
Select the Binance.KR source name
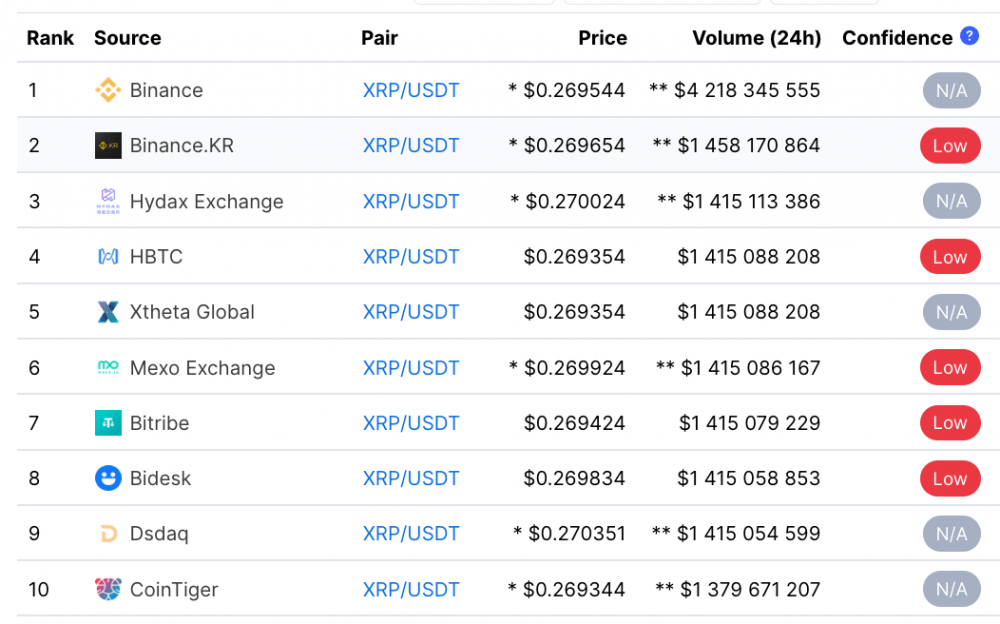182,145
